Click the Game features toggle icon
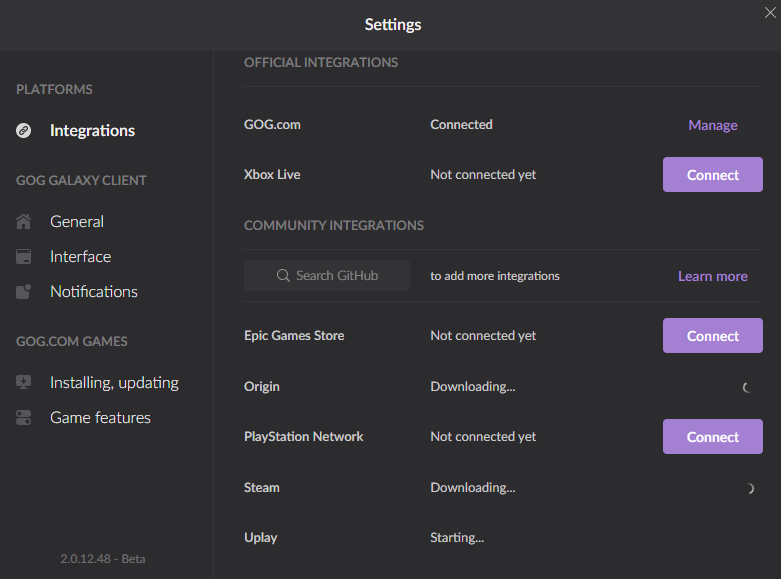The width and height of the screenshot is (781, 579). click(24, 418)
